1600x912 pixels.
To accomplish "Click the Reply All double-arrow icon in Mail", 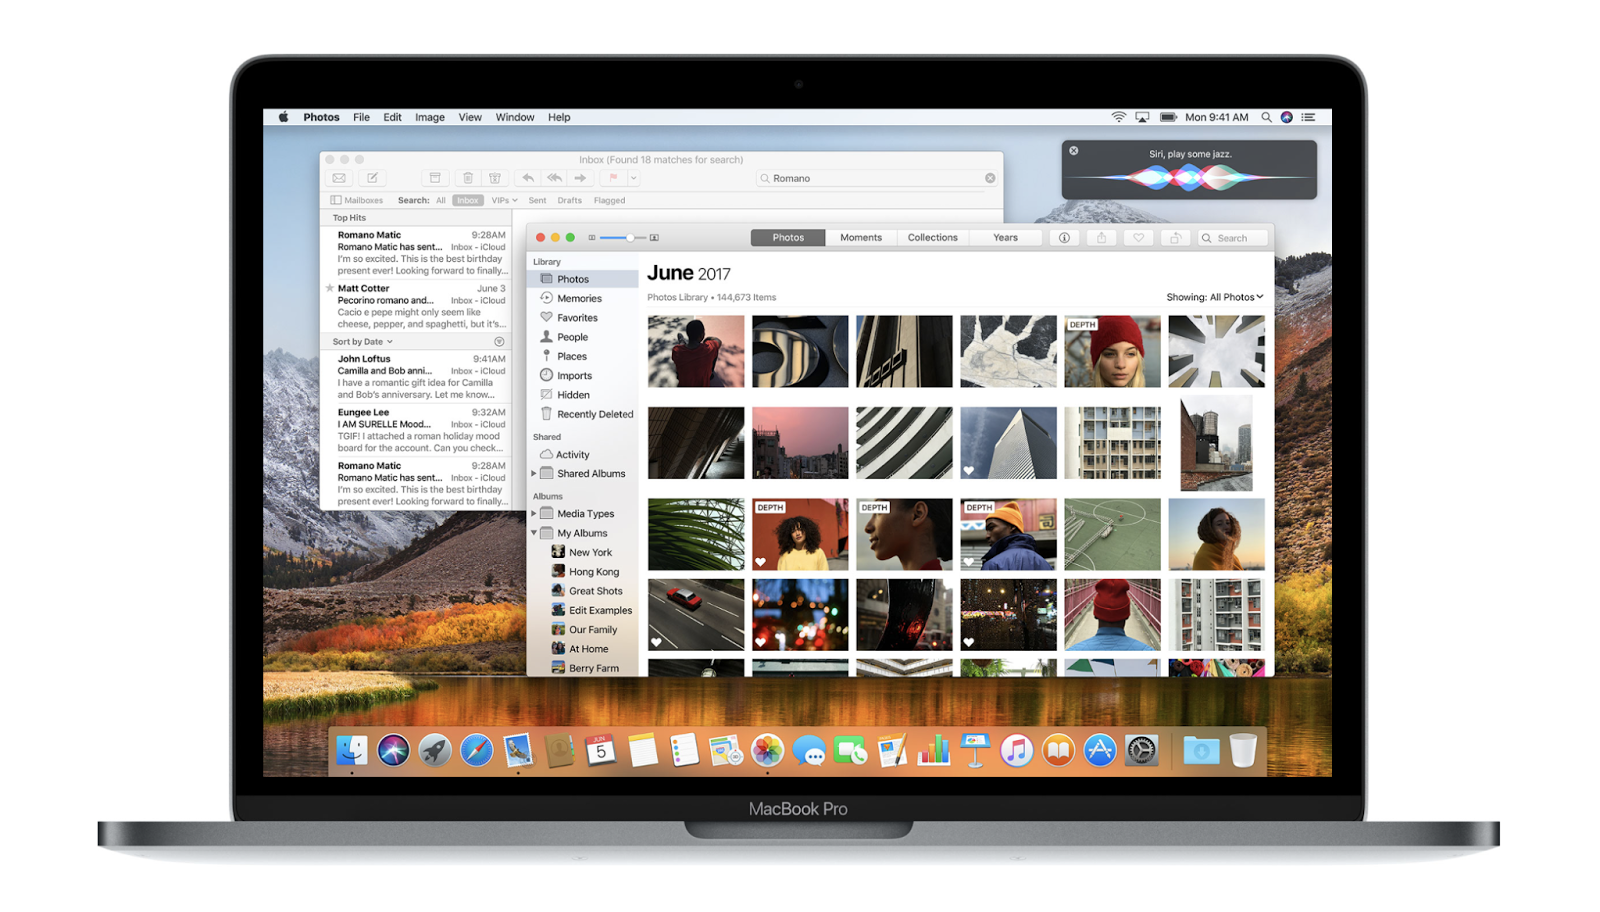I will click(554, 178).
